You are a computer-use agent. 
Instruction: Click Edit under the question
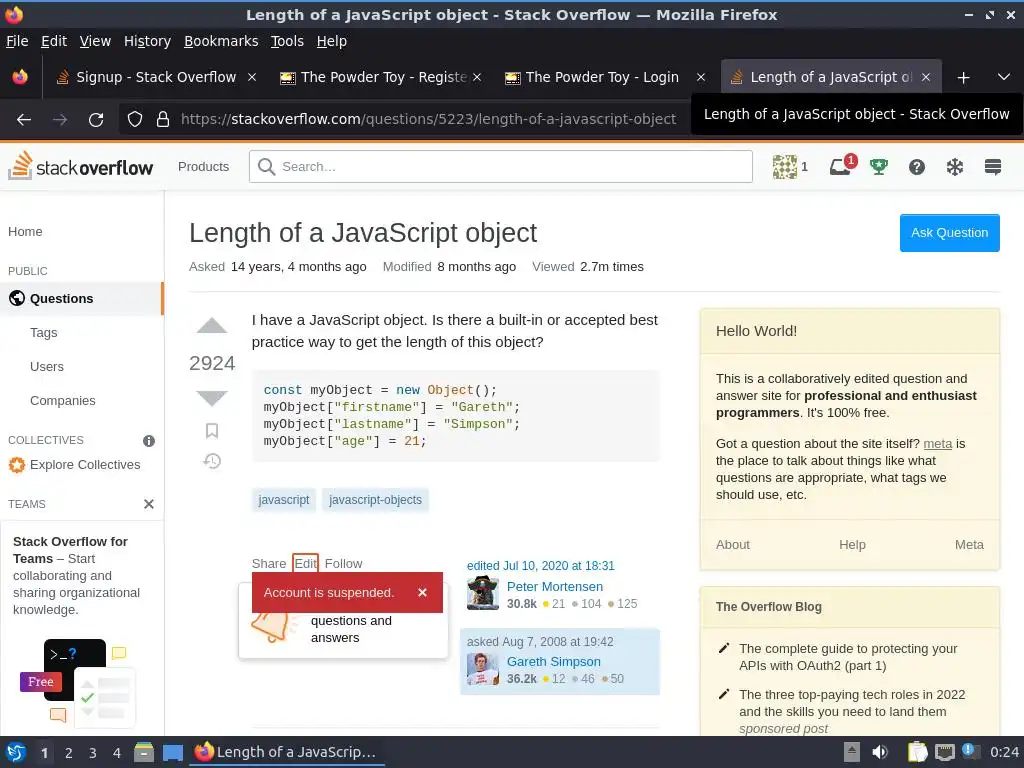pyautogui.click(x=305, y=563)
